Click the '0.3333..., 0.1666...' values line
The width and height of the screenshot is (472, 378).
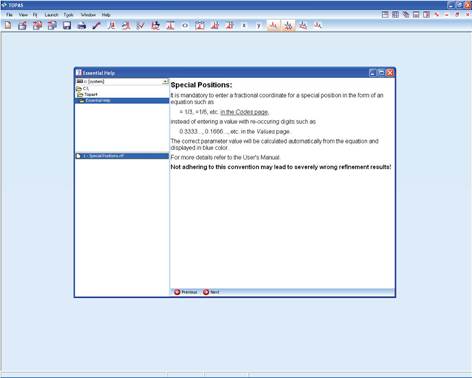click(235, 132)
